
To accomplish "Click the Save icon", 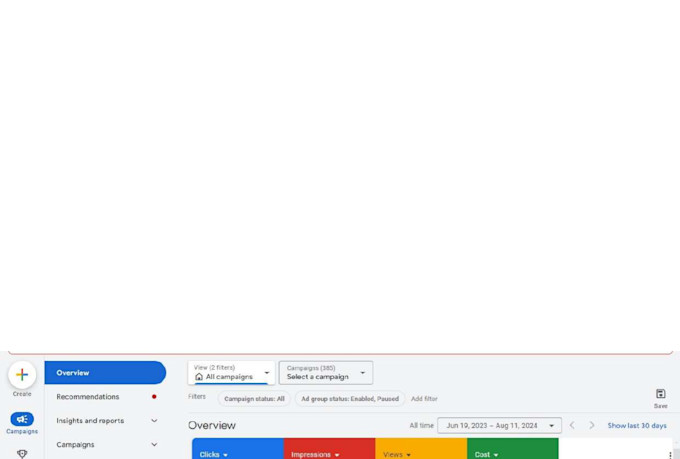I will tap(660, 394).
